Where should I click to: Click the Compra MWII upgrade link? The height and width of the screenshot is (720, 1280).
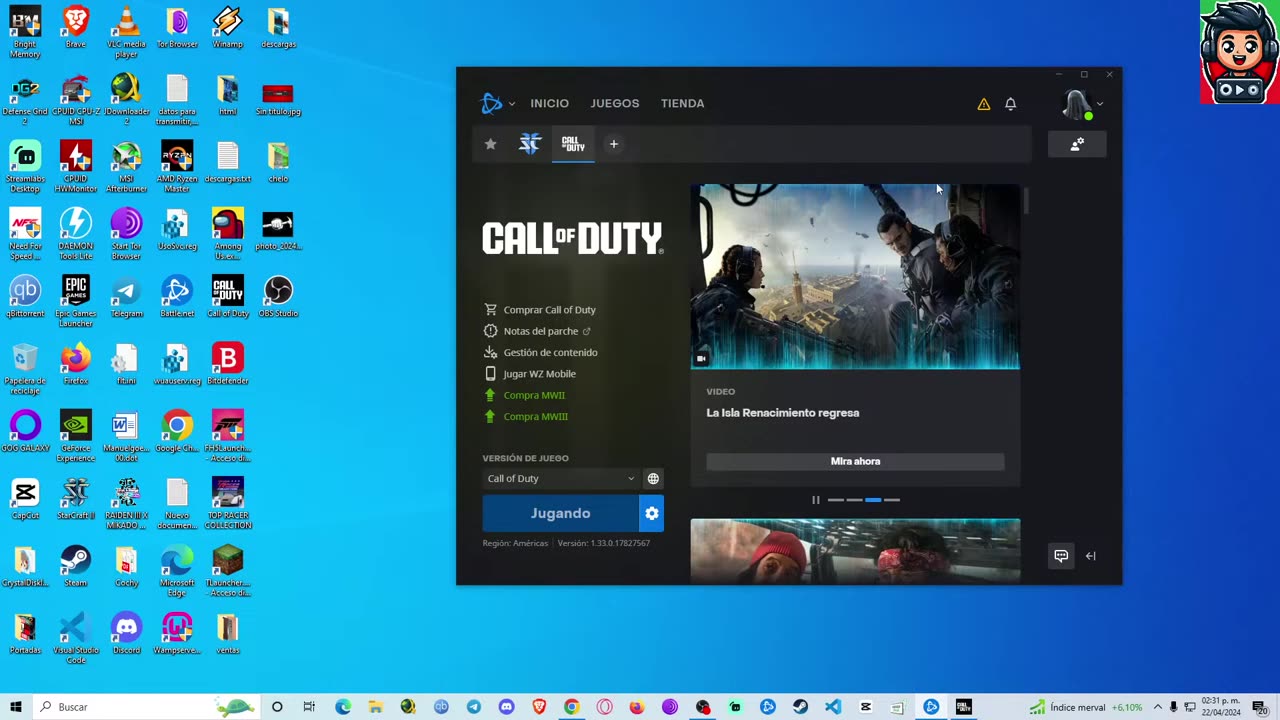tap(524, 395)
